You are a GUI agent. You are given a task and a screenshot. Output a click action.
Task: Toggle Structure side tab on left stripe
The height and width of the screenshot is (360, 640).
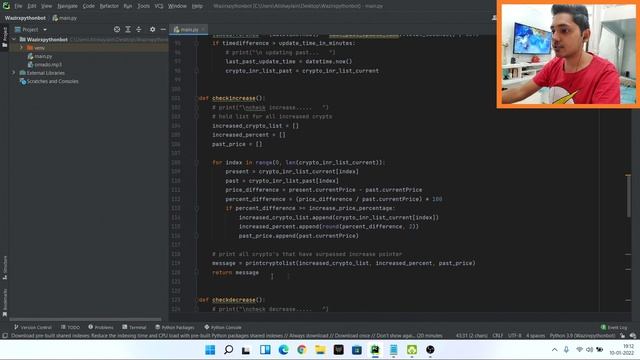[x=4, y=268]
